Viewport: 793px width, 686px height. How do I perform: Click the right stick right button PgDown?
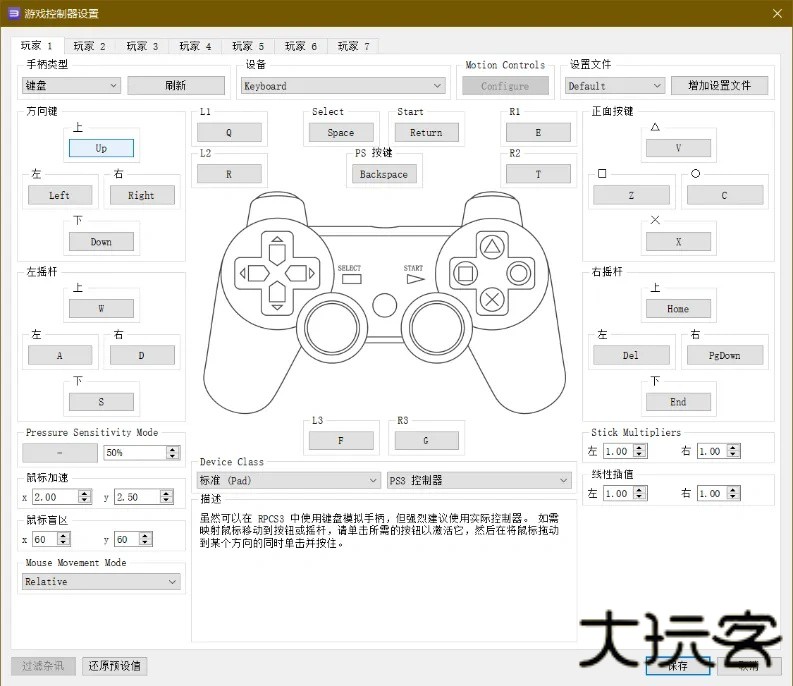pyautogui.click(x=725, y=355)
